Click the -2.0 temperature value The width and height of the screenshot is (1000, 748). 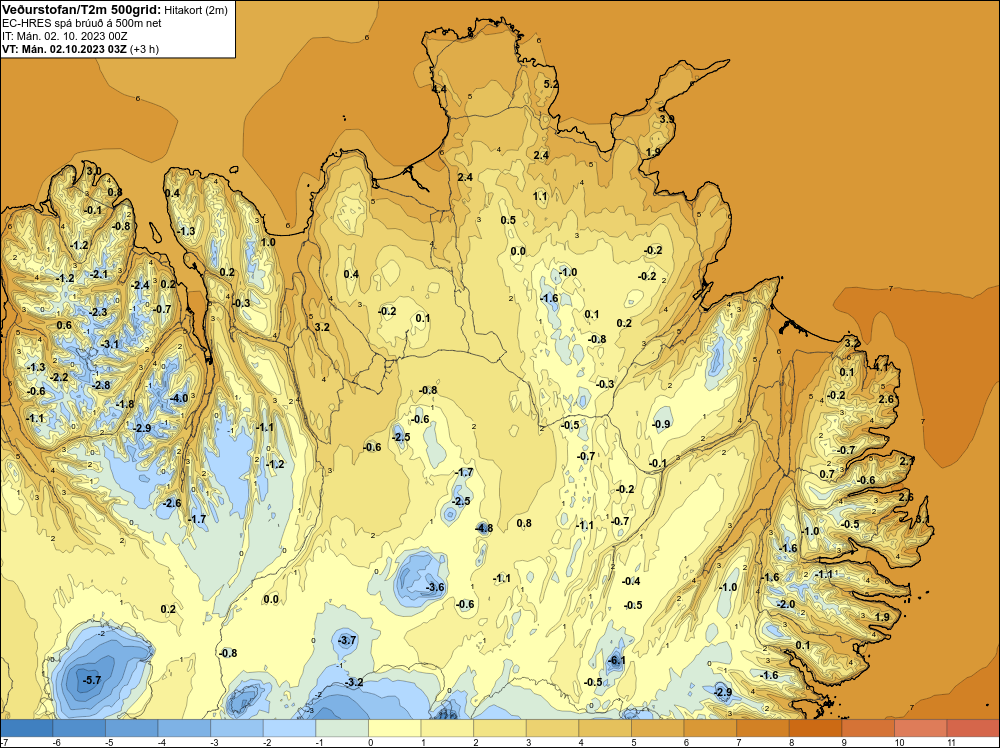point(786,605)
